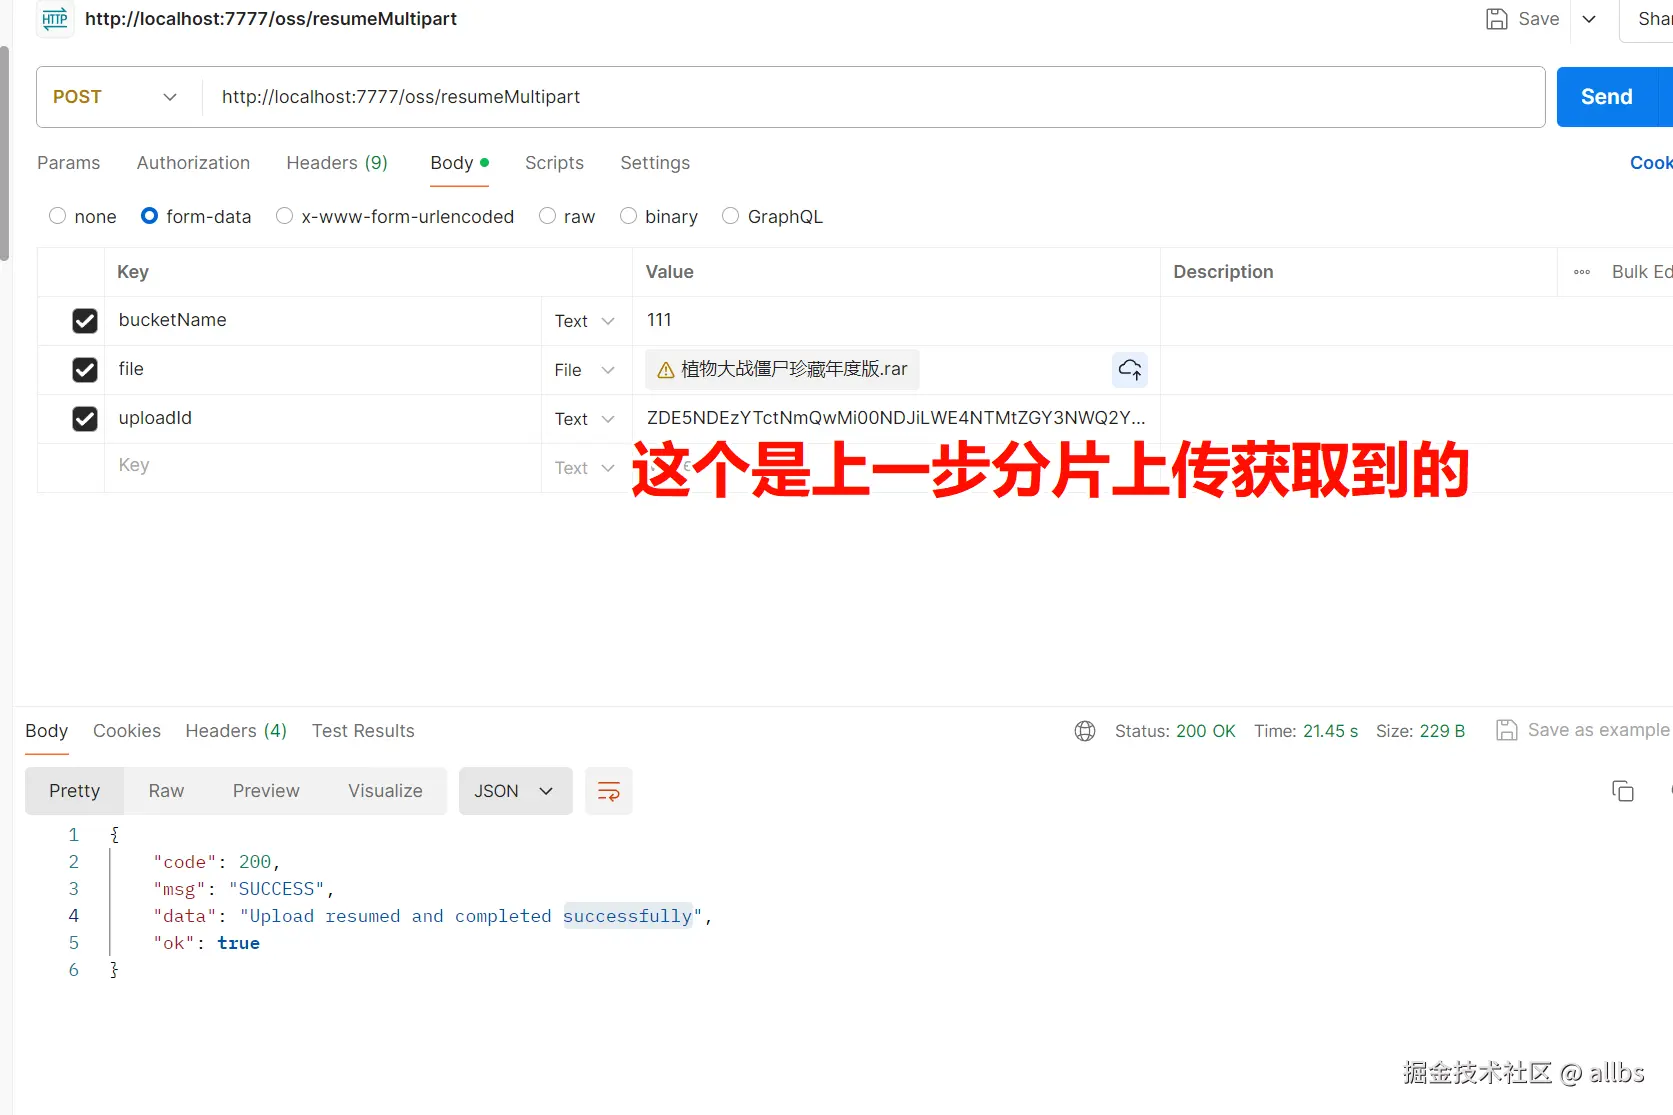Open type dropdown for file row
Viewport: 1673px width, 1115px height.
(x=585, y=370)
